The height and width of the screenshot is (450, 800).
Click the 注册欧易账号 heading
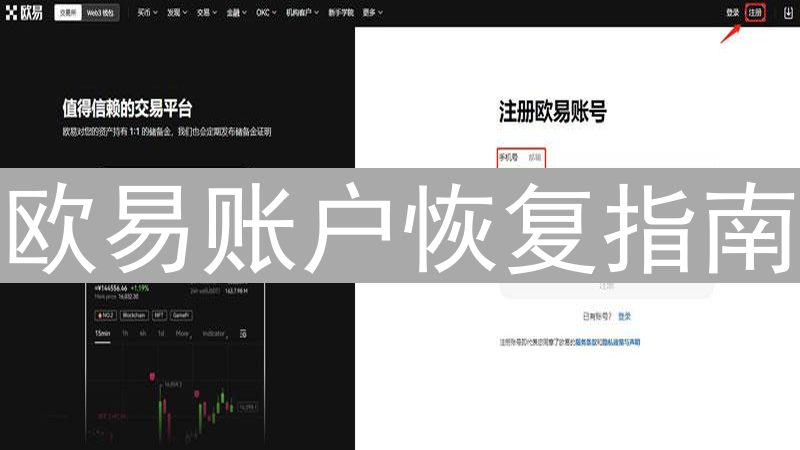tap(553, 112)
